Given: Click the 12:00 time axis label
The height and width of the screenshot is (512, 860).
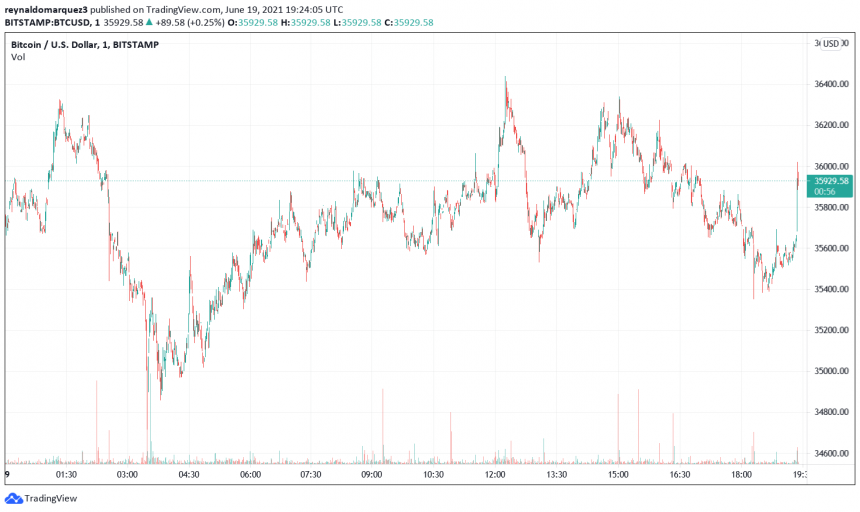Looking at the screenshot, I should (x=495, y=475).
